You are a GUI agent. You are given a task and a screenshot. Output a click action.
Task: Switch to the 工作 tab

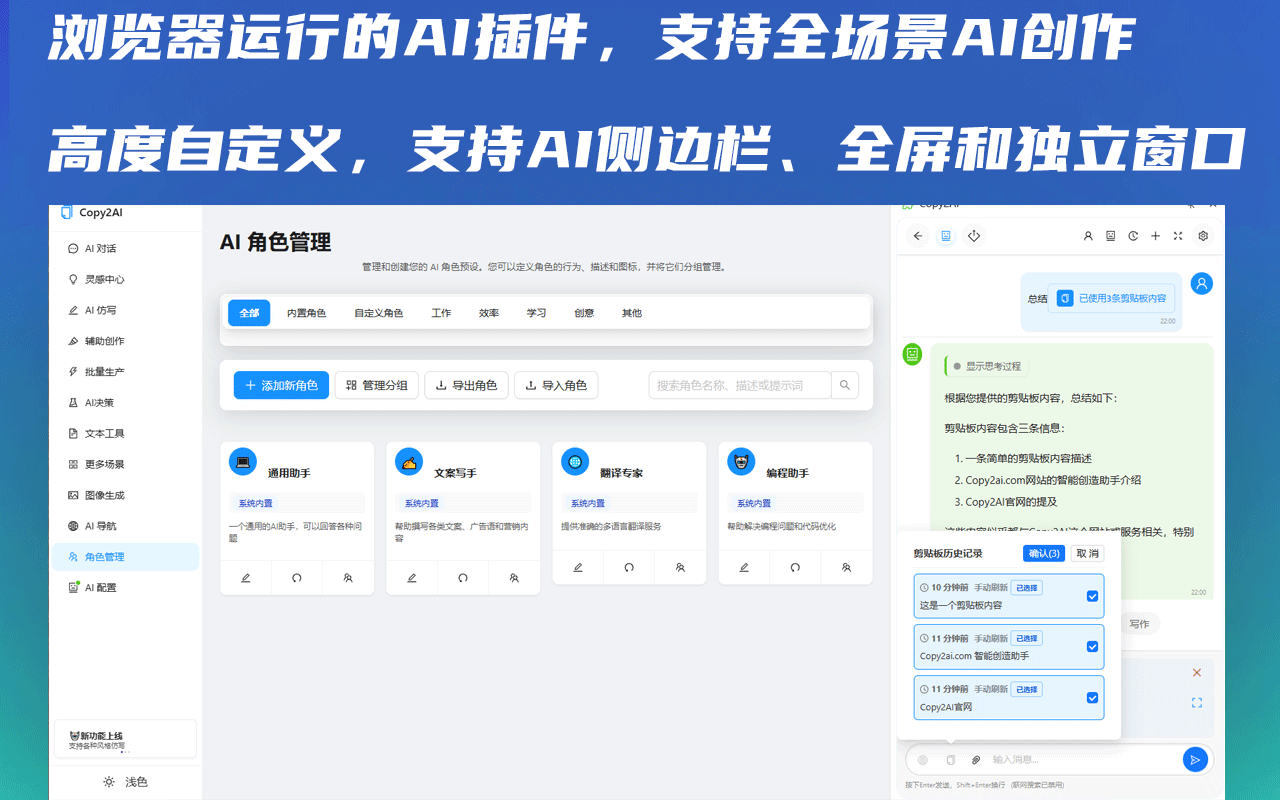point(441,313)
